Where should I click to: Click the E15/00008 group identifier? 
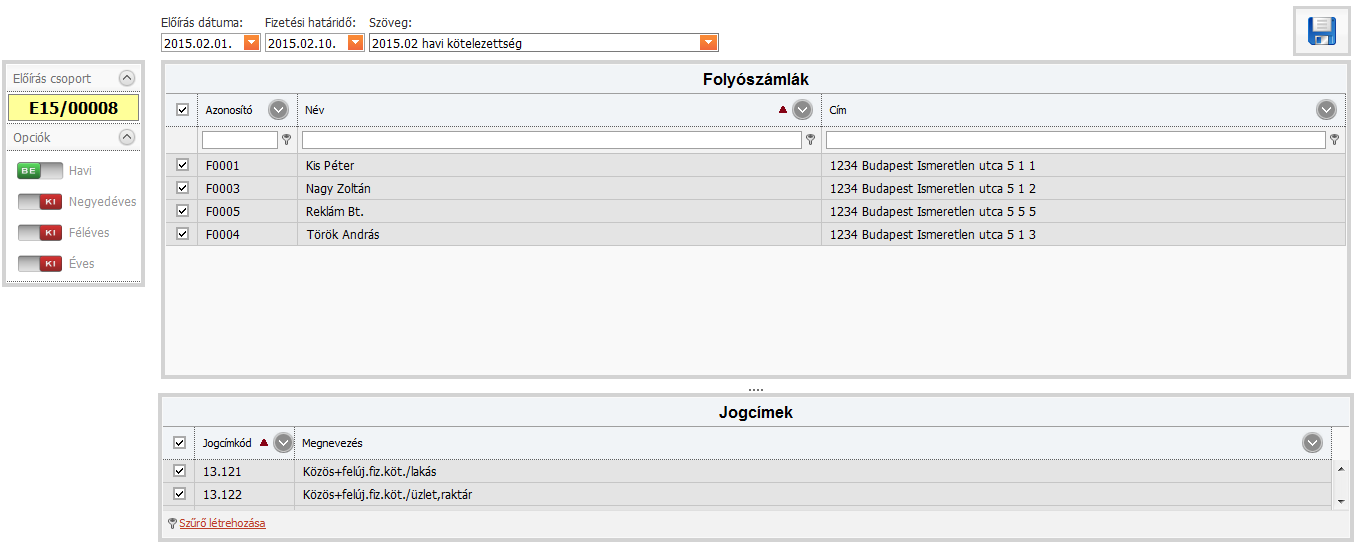click(73, 108)
